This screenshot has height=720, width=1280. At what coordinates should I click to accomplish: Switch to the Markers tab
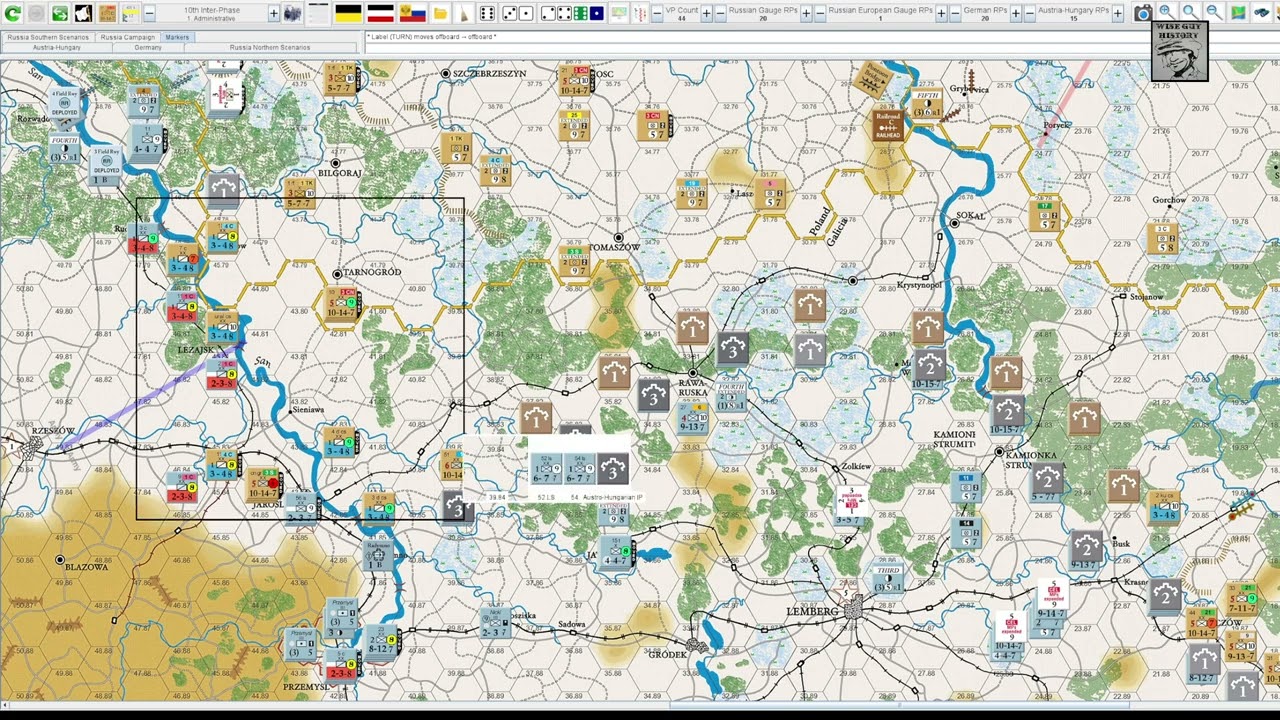177,37
